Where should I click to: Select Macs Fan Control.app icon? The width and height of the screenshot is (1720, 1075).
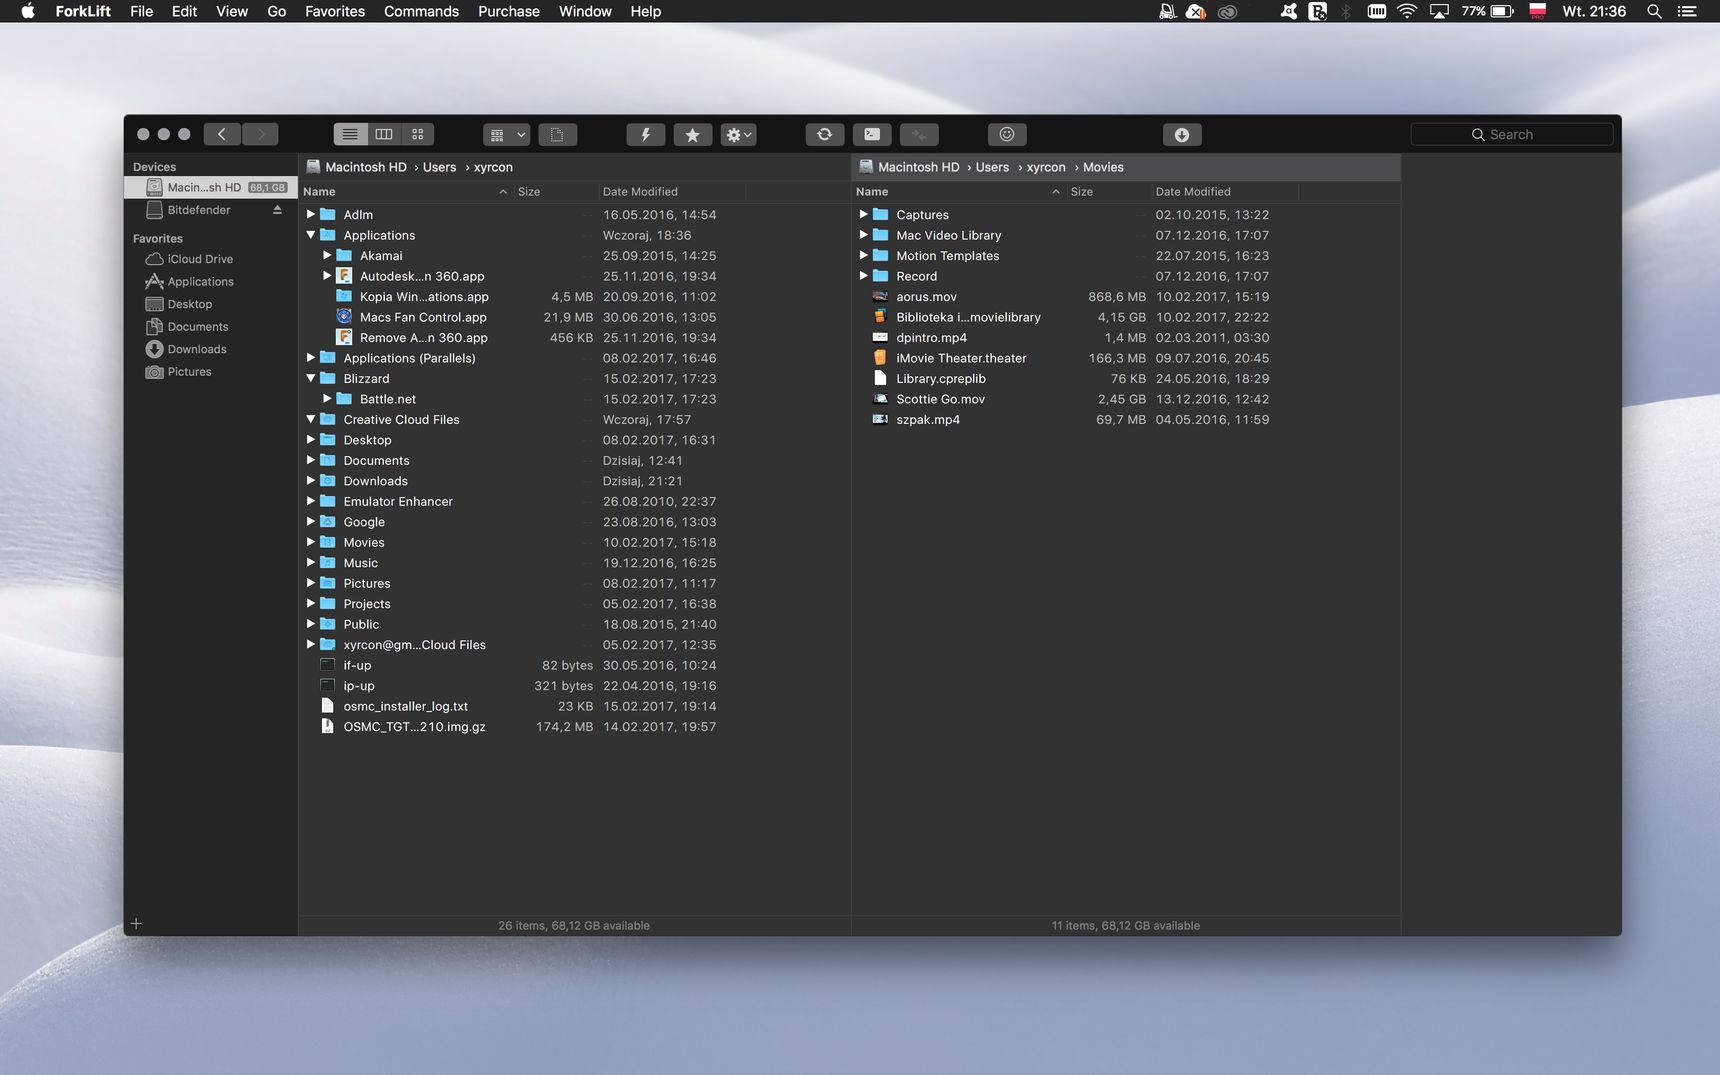(x=344, y=316)
